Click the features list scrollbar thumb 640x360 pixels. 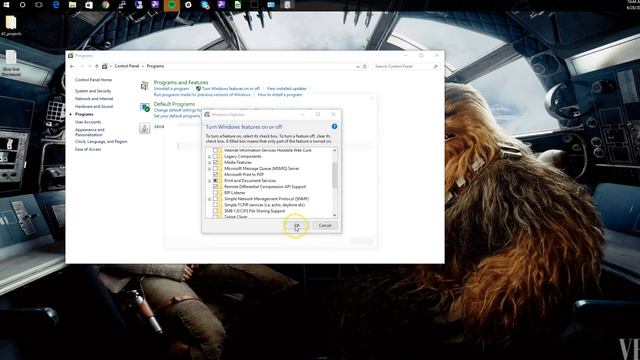pos(335,175)
